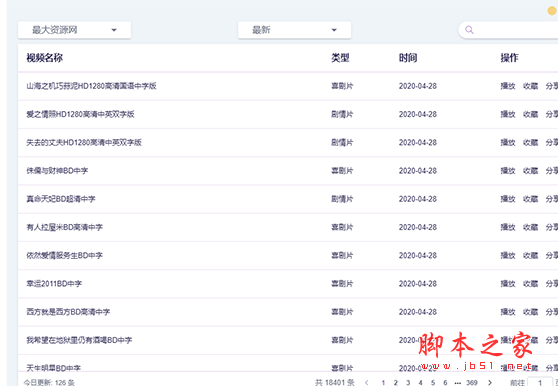Click the 今日更新: 126 条 status text

[x=49, y=383]
